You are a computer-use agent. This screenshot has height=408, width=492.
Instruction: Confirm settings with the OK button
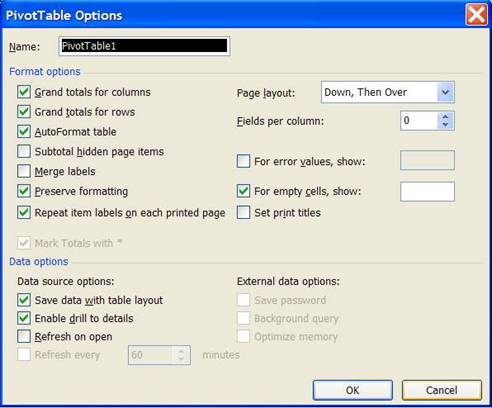point(353,390)
